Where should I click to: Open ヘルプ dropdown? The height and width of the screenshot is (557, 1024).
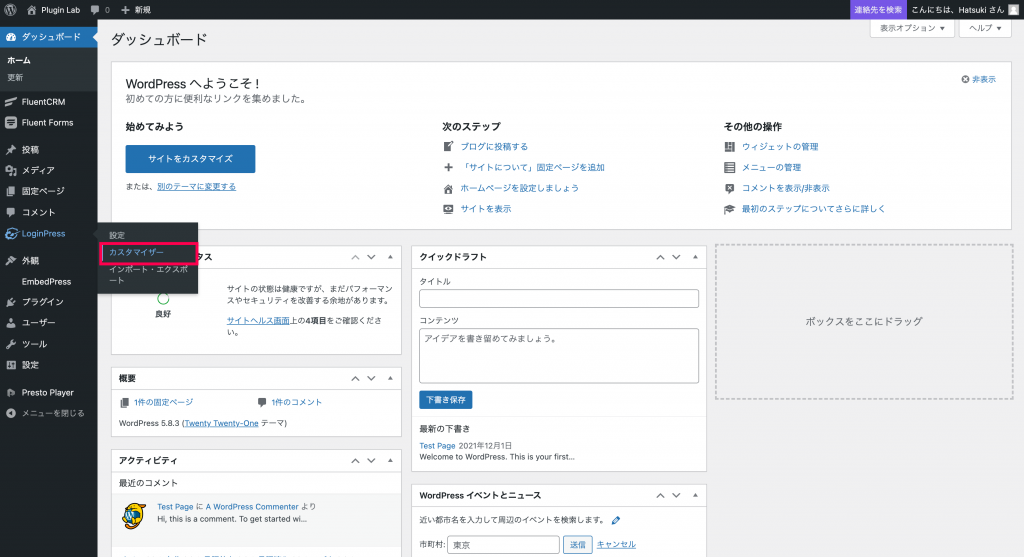point(985,28)
